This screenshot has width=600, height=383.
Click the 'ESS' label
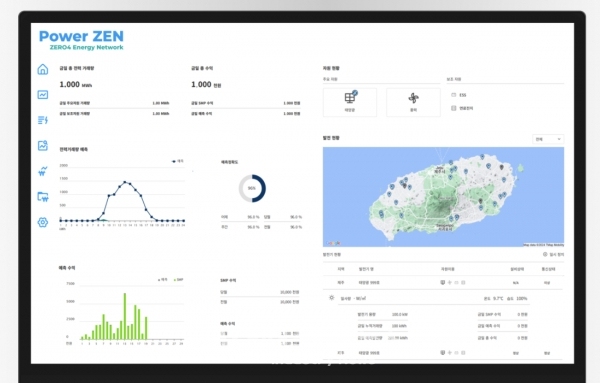tap(463, 95)
